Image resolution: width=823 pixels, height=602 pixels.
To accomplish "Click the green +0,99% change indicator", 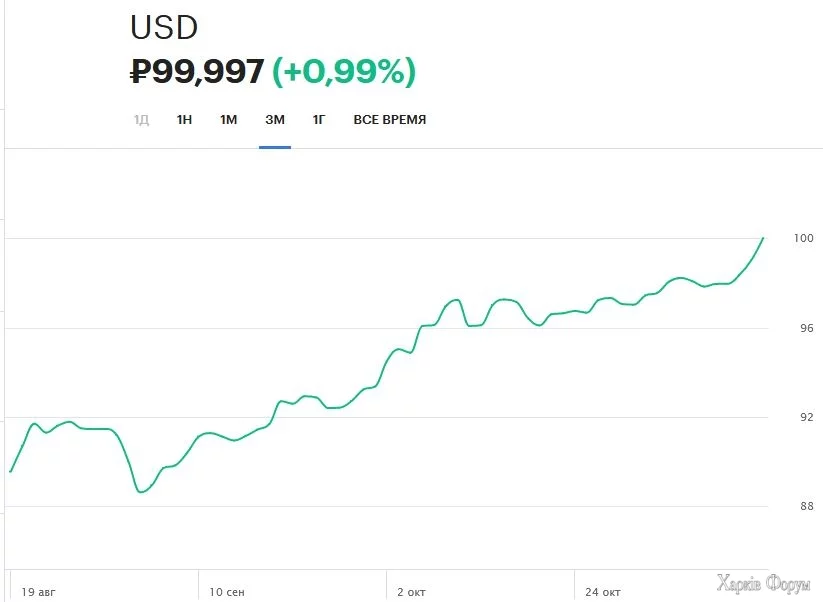I will click(x=344, y=72).
